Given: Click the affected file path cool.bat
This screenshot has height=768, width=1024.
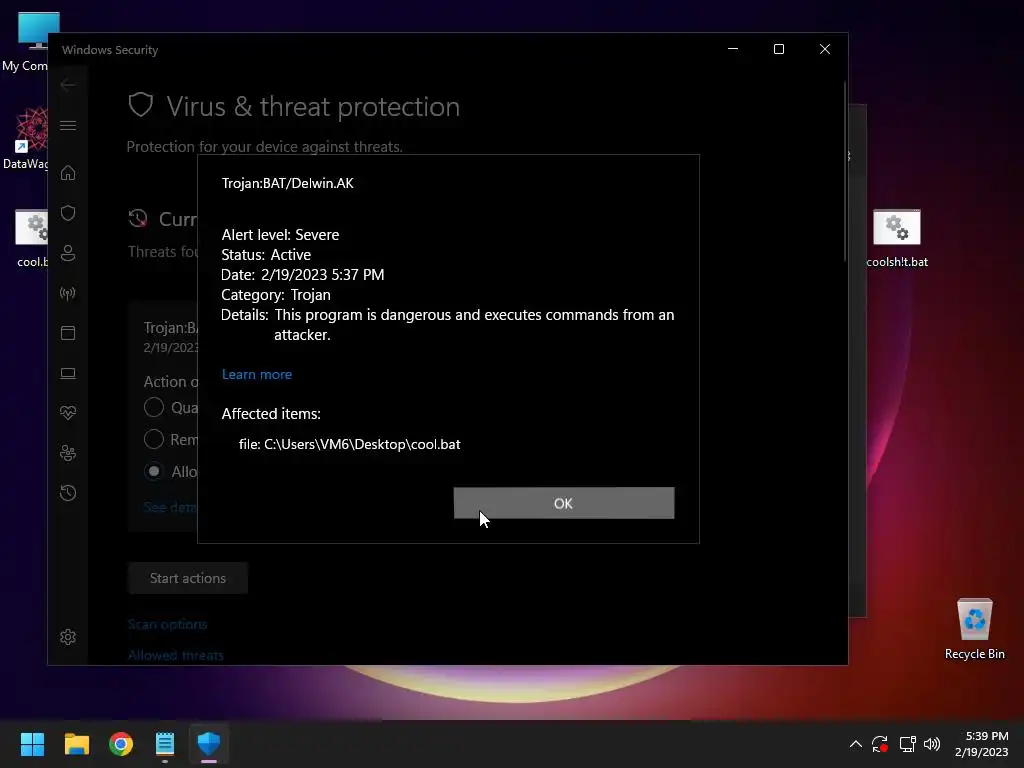Looking at the screenshot, I should (349, 444).
